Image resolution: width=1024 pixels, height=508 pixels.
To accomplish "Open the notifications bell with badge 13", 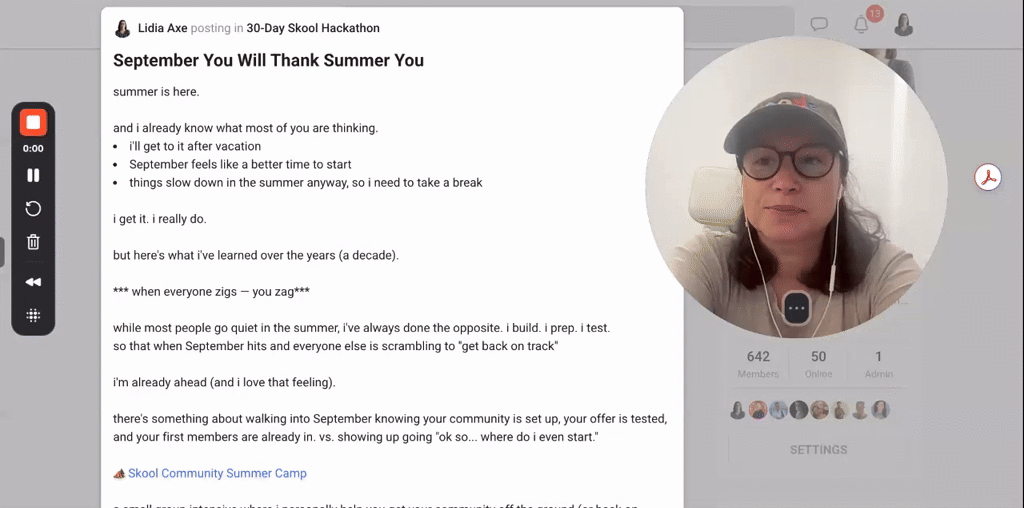I will click(862, 25).
